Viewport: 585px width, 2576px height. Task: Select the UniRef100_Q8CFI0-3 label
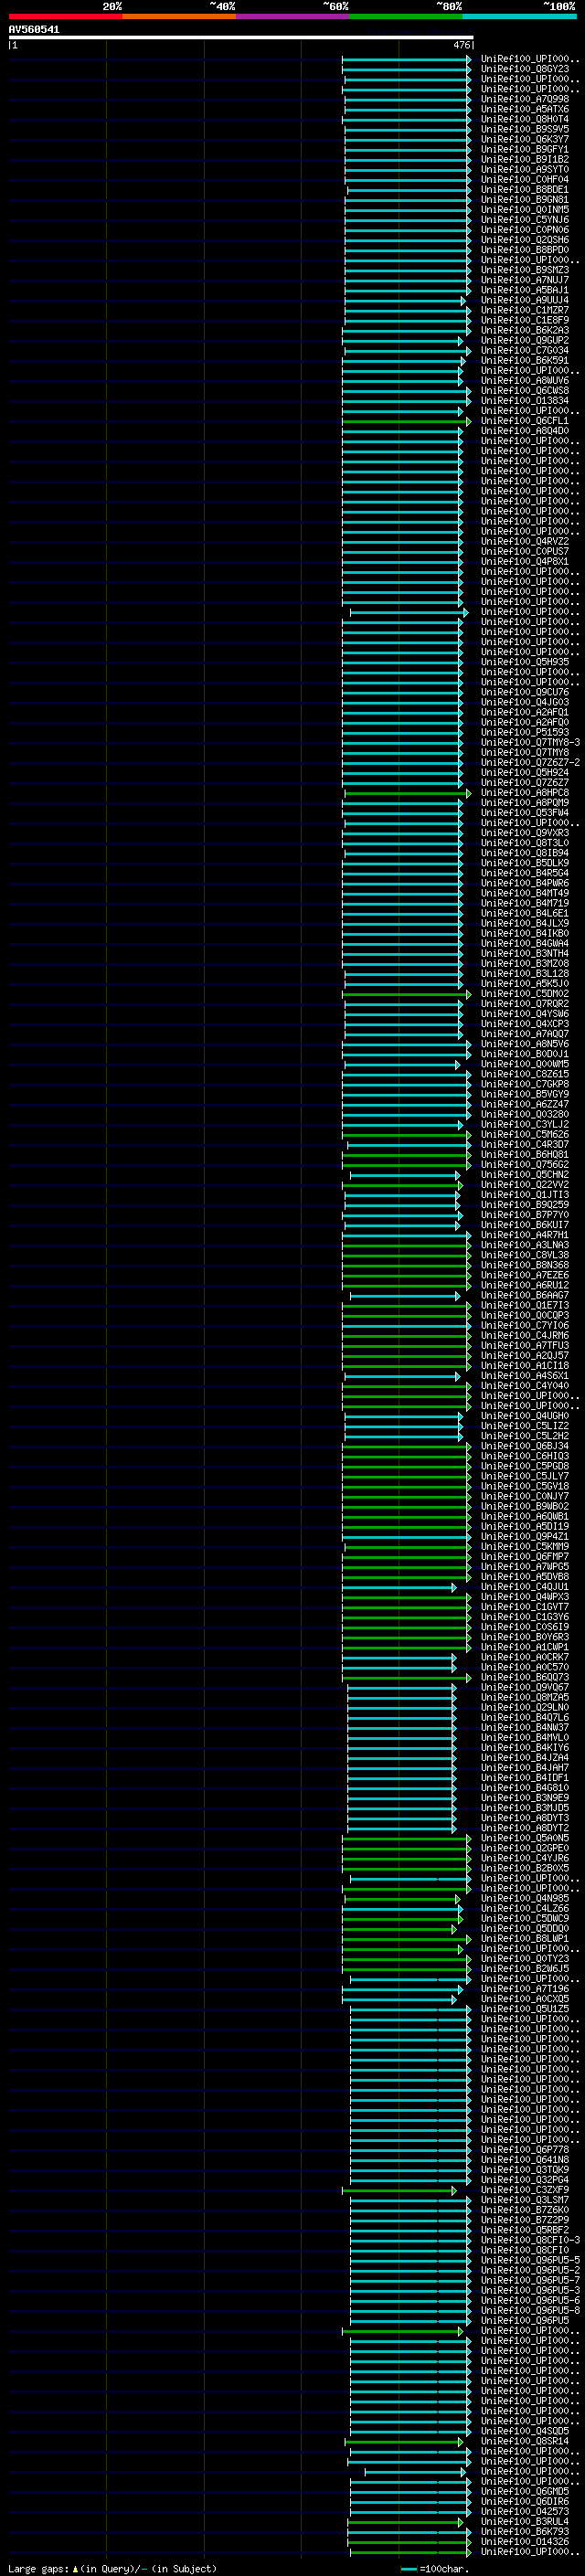click(530, 2240)
